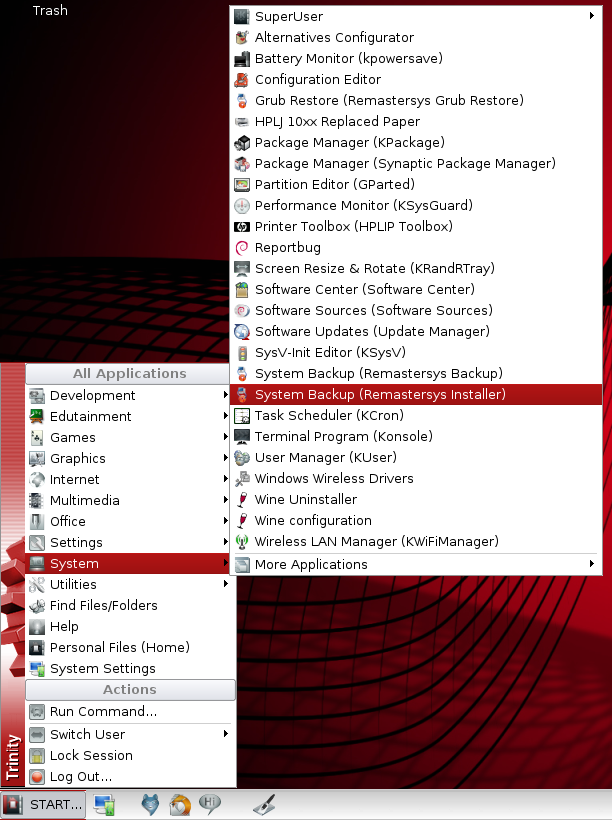This screenshot has width=612, height=820.
Task: Click the Update Manager globe icon
Action: [x=242, y=332]
